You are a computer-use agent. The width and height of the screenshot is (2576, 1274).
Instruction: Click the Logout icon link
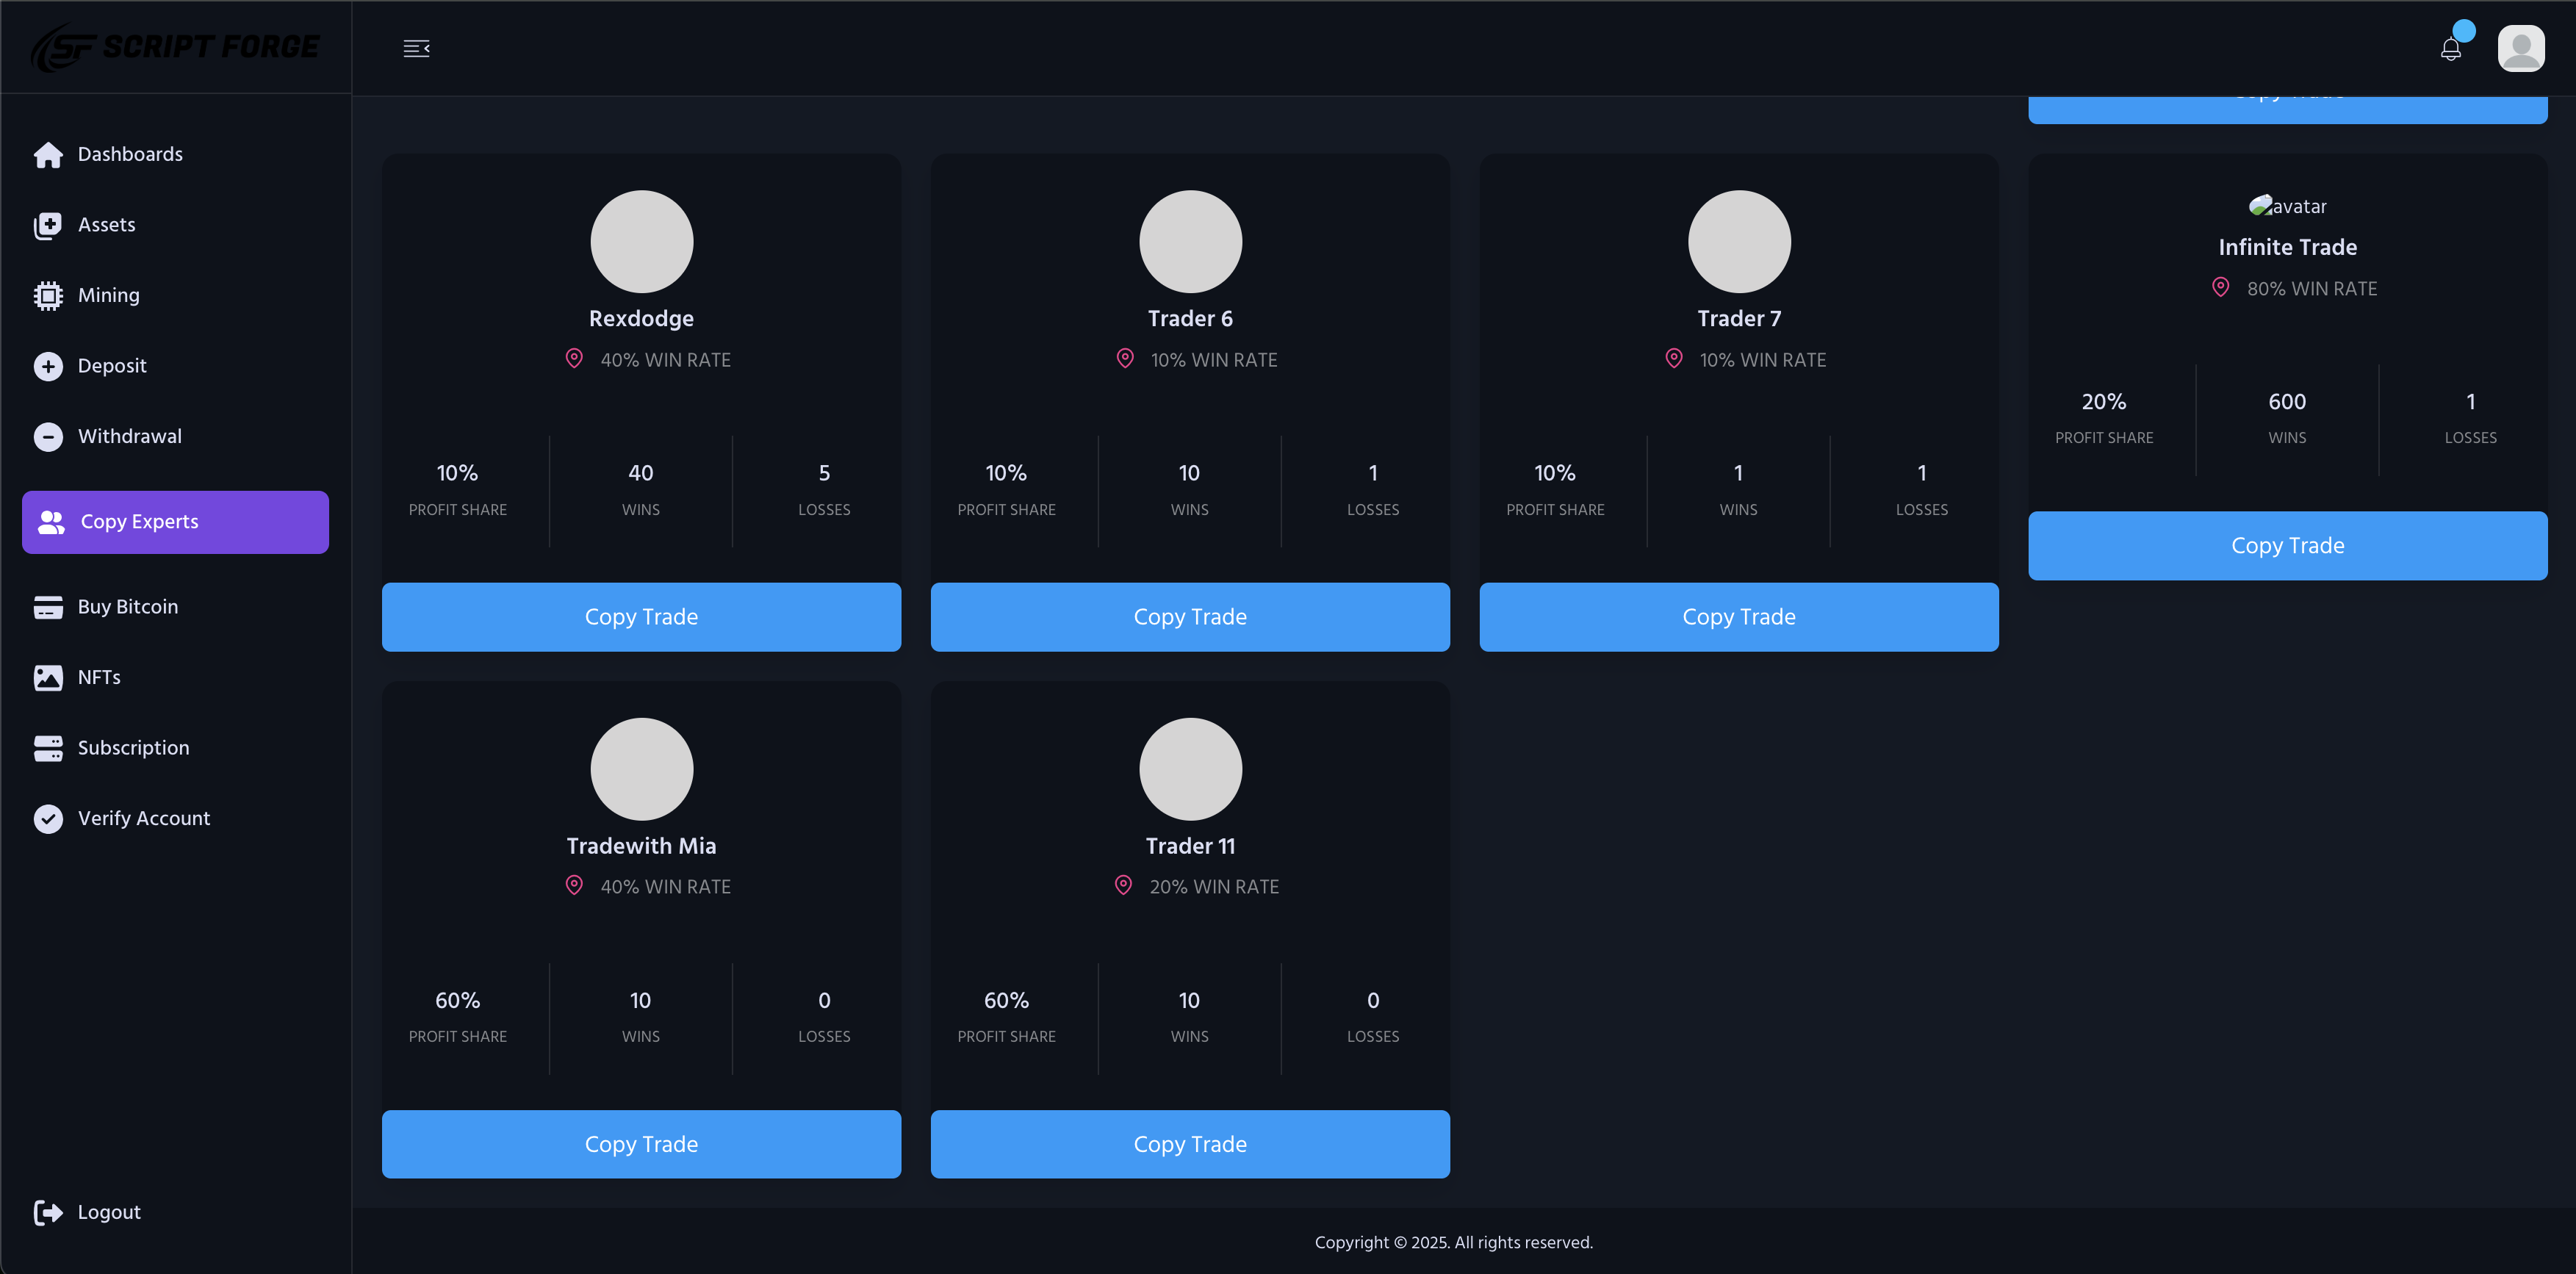point(47,1213)
